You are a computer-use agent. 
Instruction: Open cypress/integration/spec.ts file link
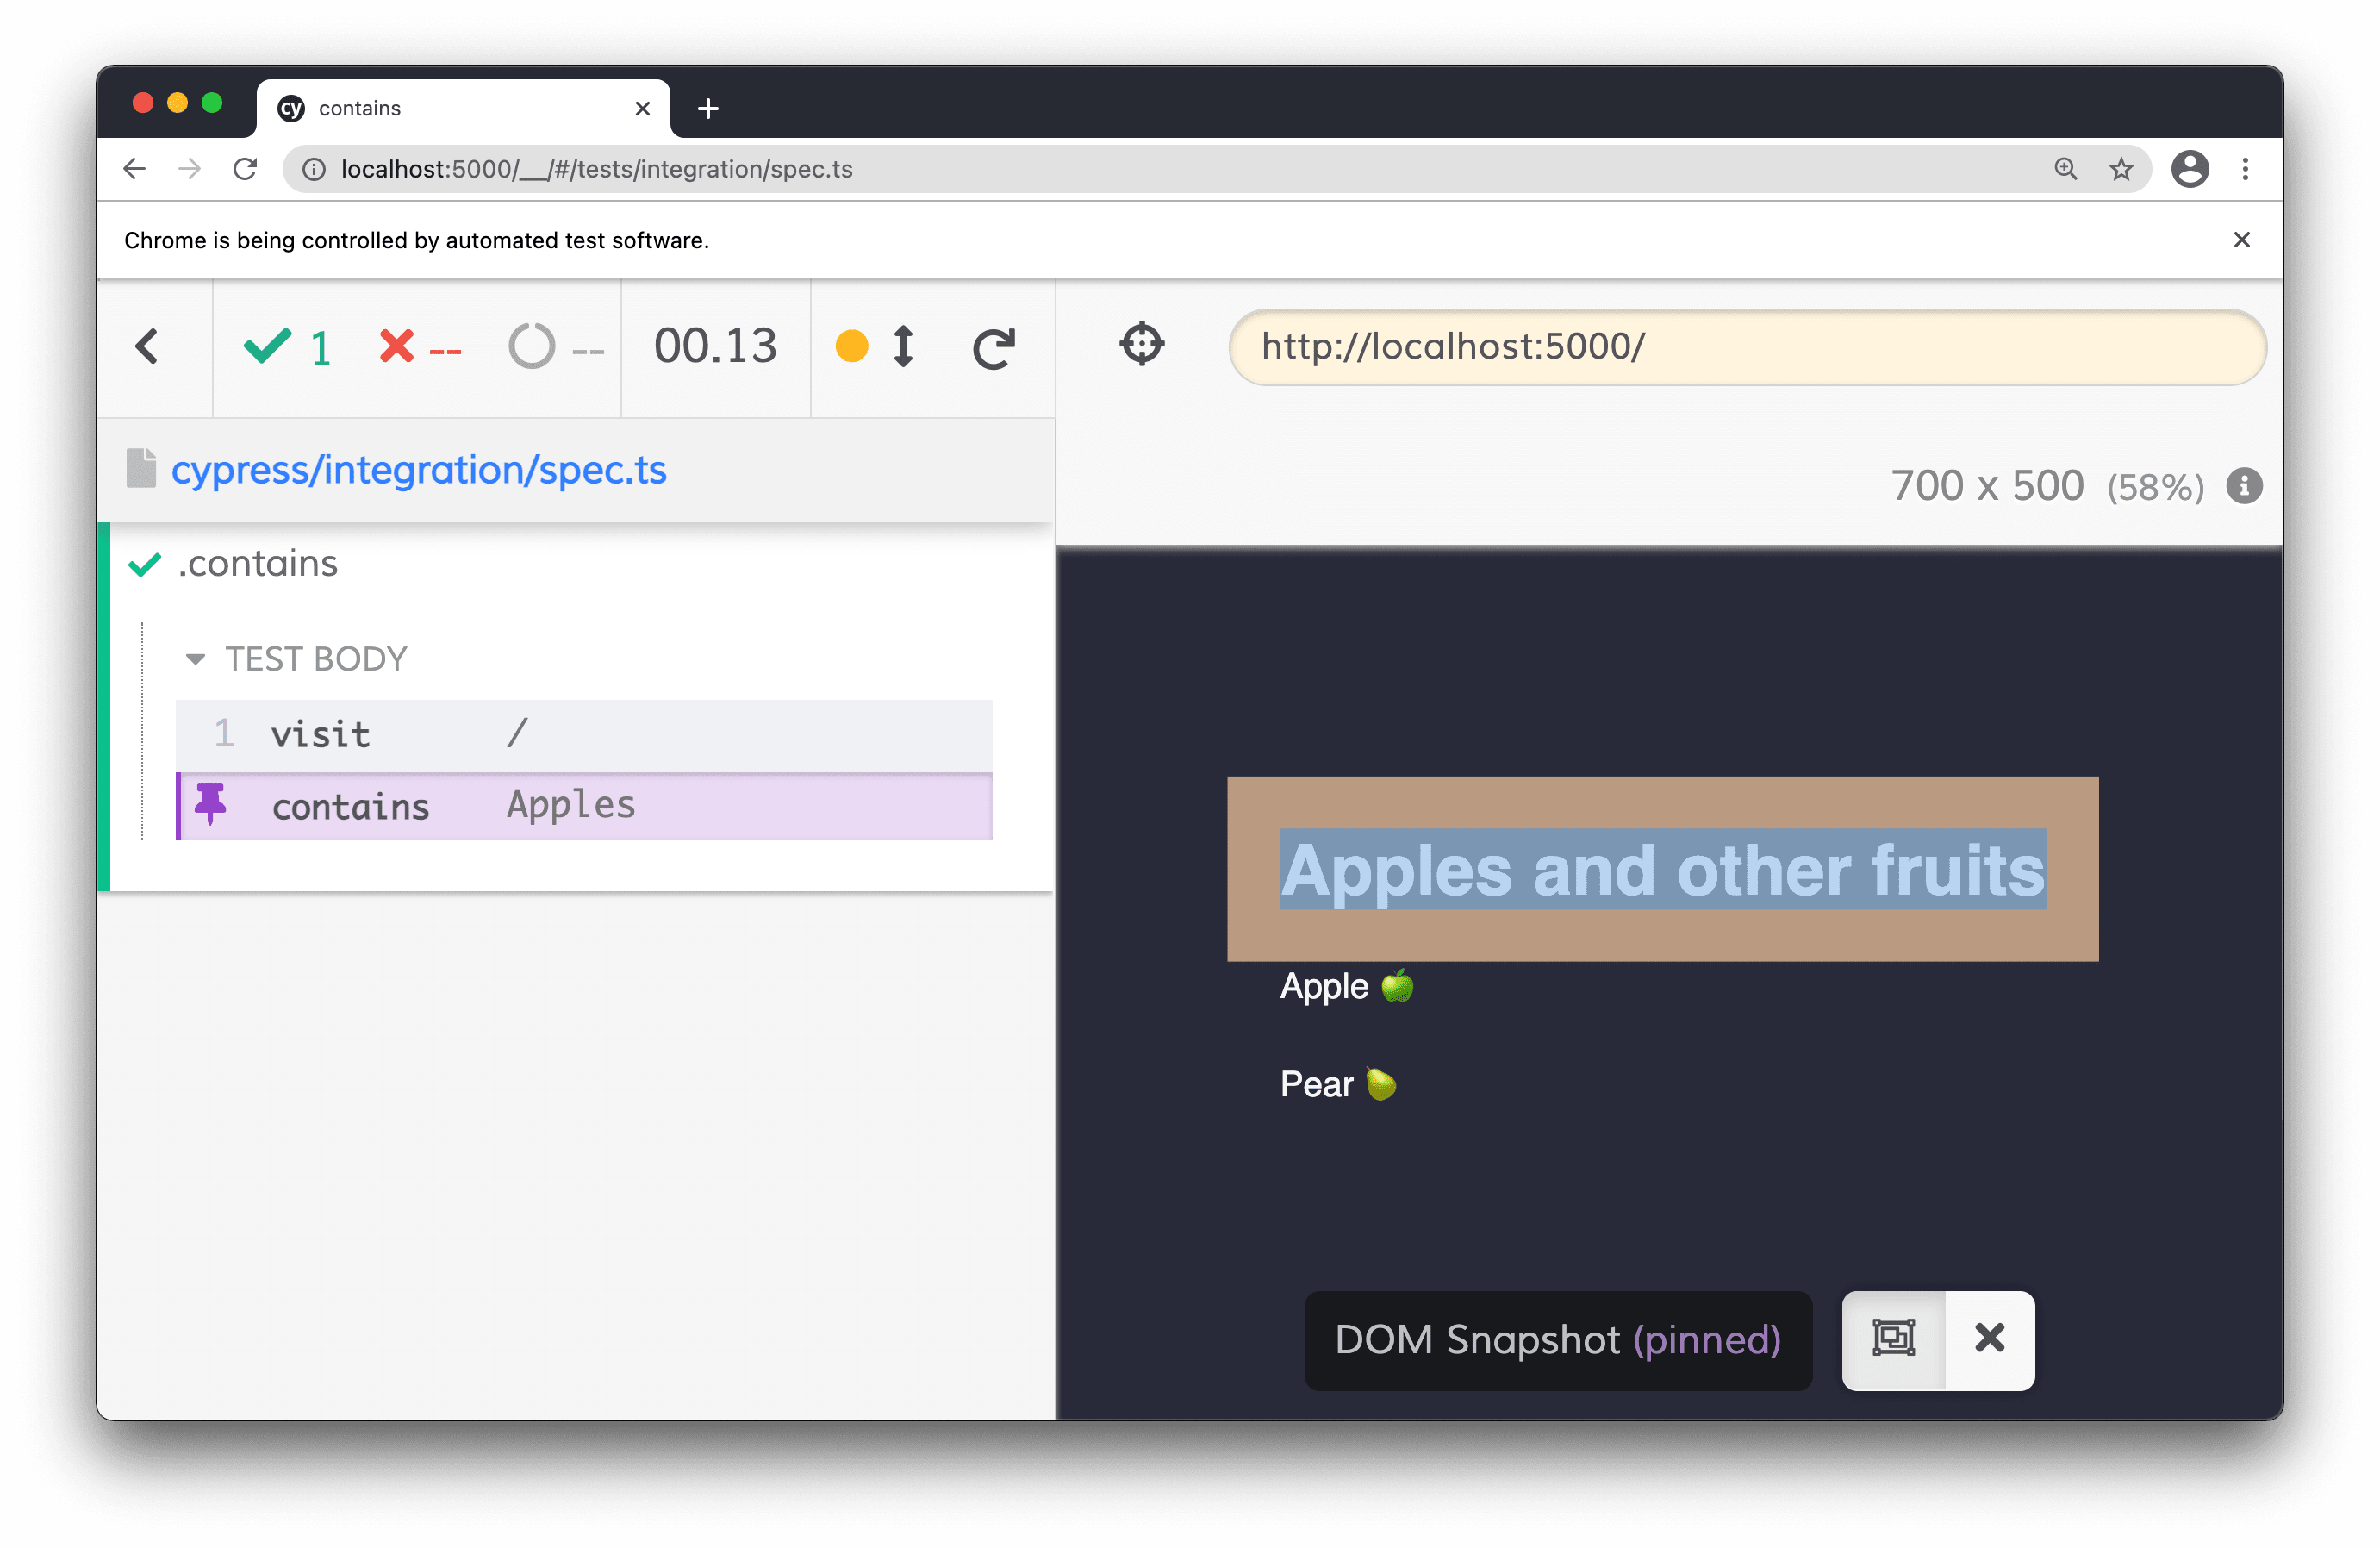(x=418, y=470)
